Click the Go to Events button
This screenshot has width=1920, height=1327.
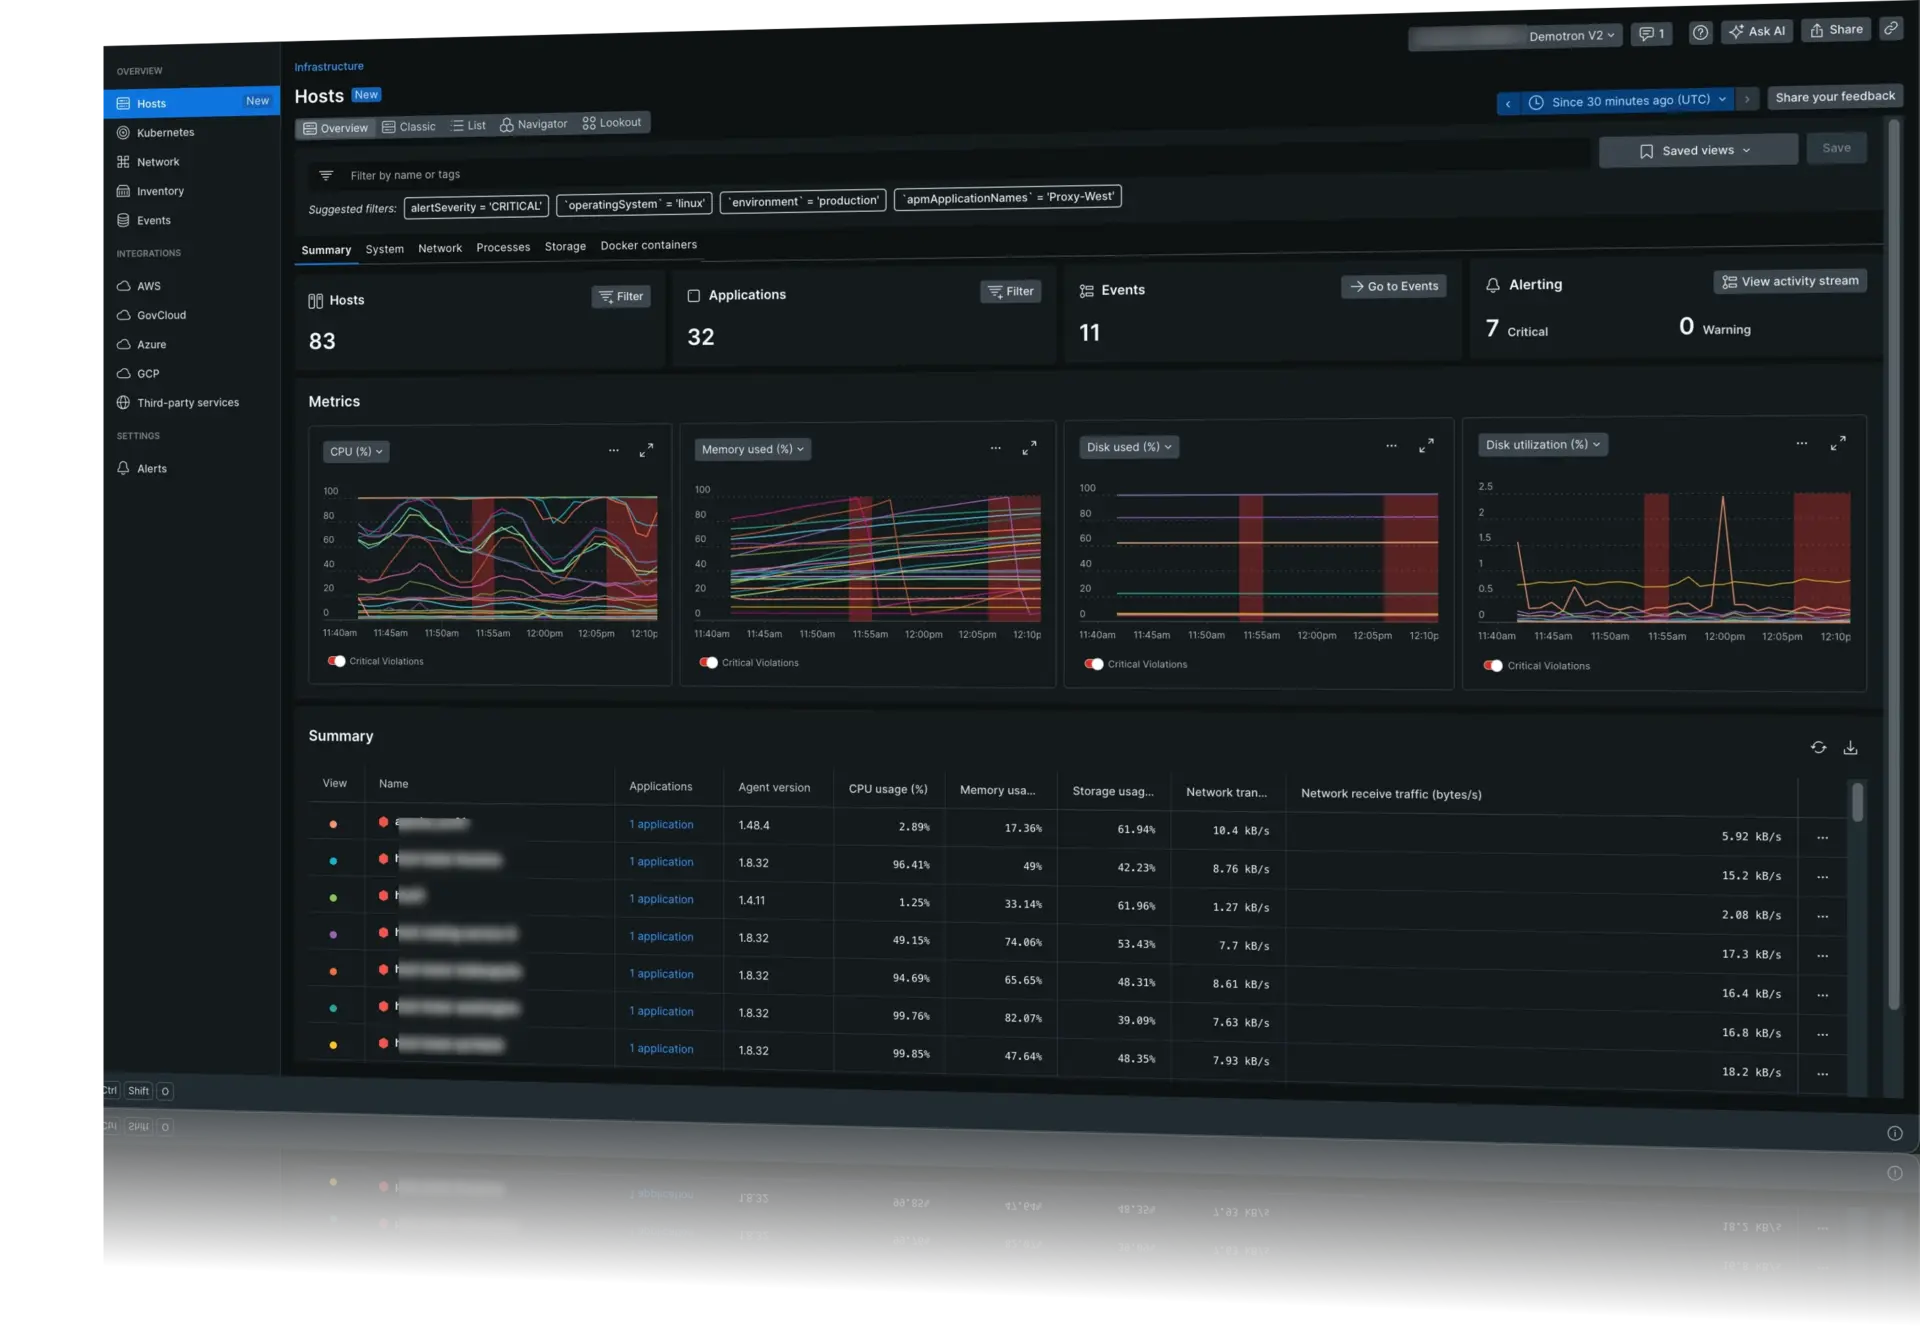point(1393,286)
